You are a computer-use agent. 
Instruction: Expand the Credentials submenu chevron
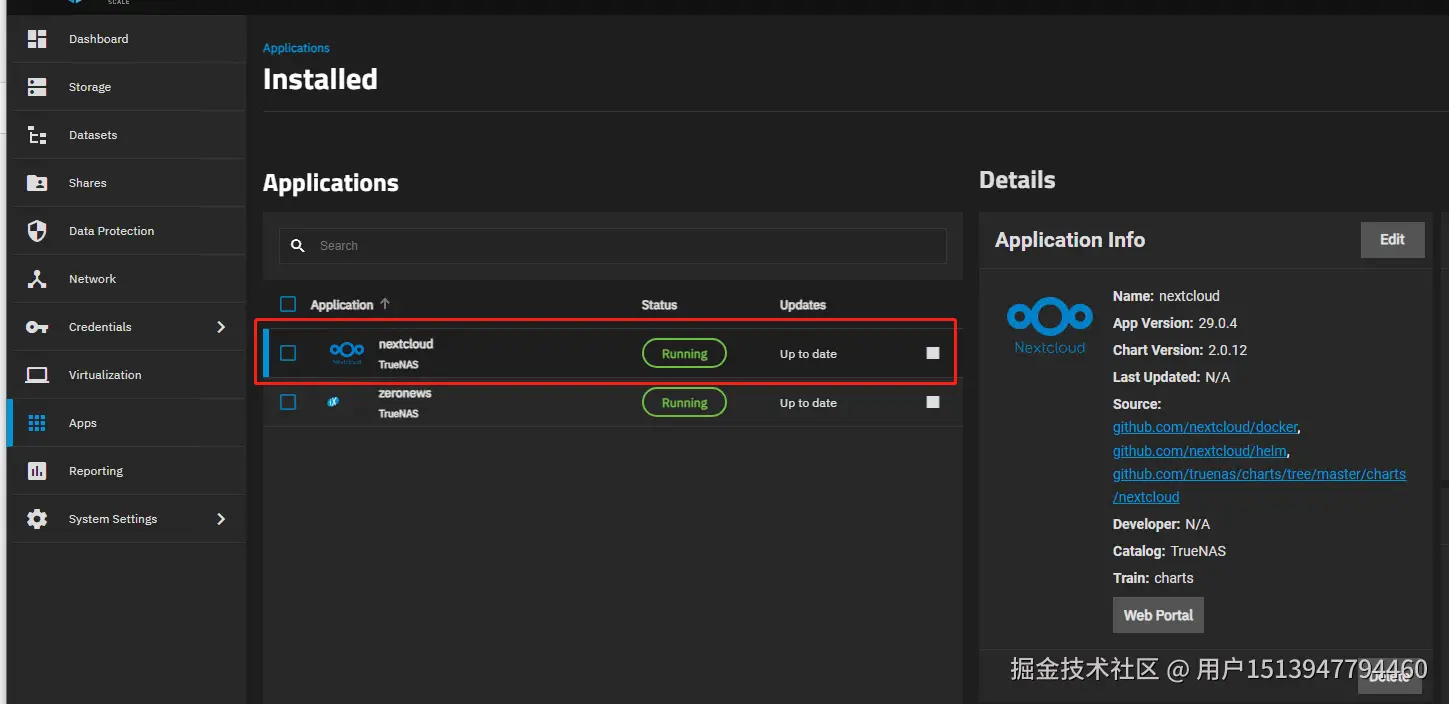click(x=221, y=327)
